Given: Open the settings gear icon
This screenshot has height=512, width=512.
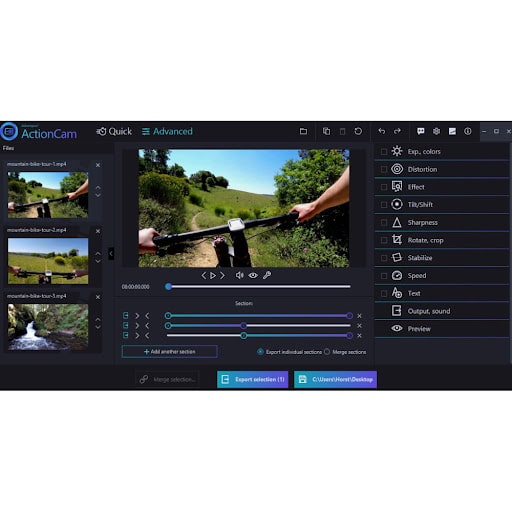Looking at the screenshot, I should pyautogui.click(x=436, y=131).
